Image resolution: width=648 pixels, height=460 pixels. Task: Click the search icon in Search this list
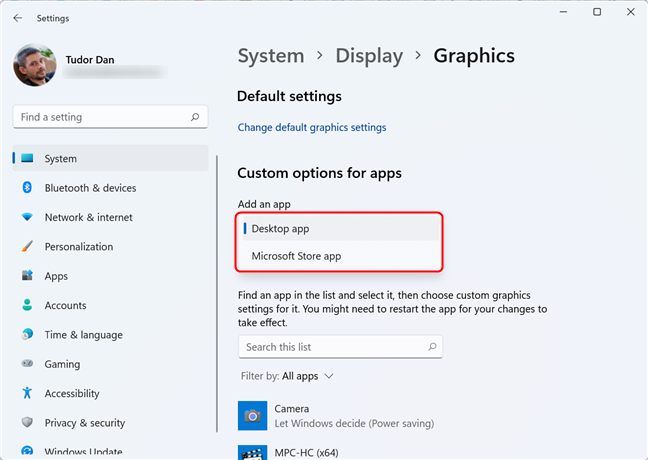coord(432,347)
